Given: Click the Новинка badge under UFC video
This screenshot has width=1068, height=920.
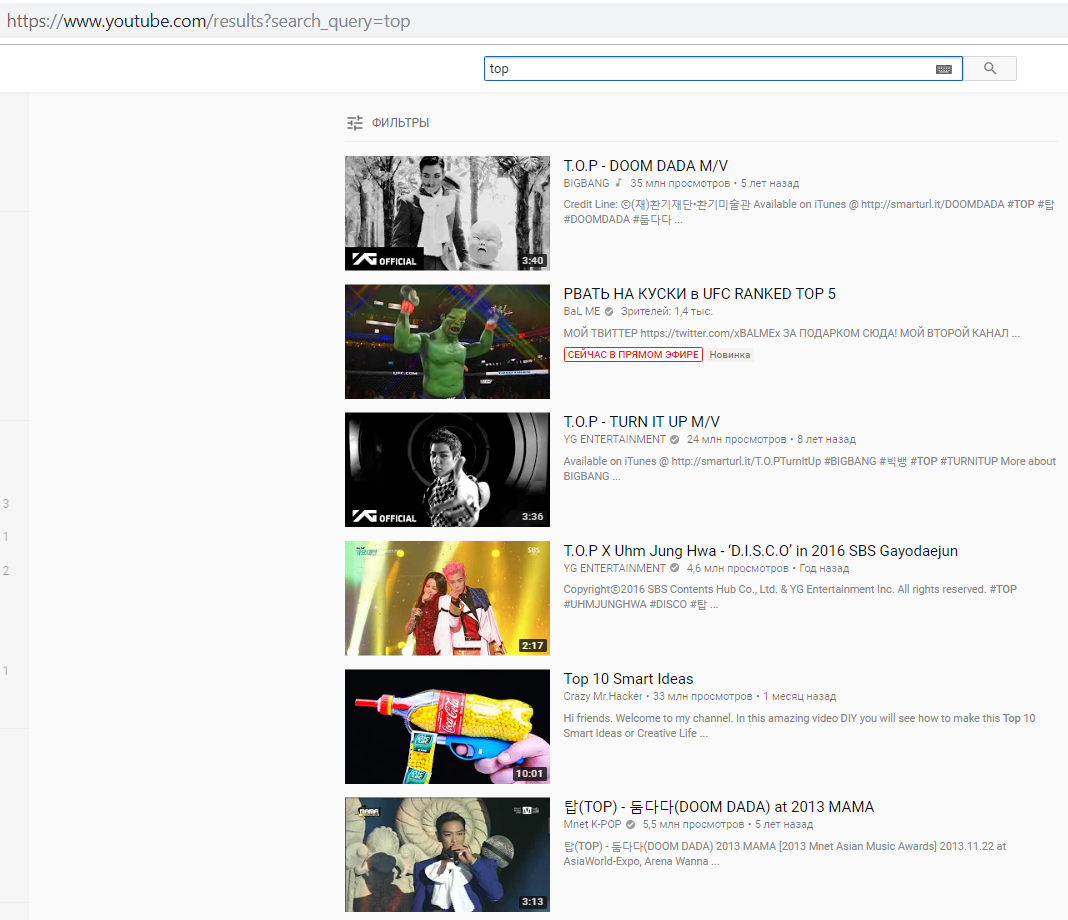Looking at the screenshot, I should (x=730, y=355).
